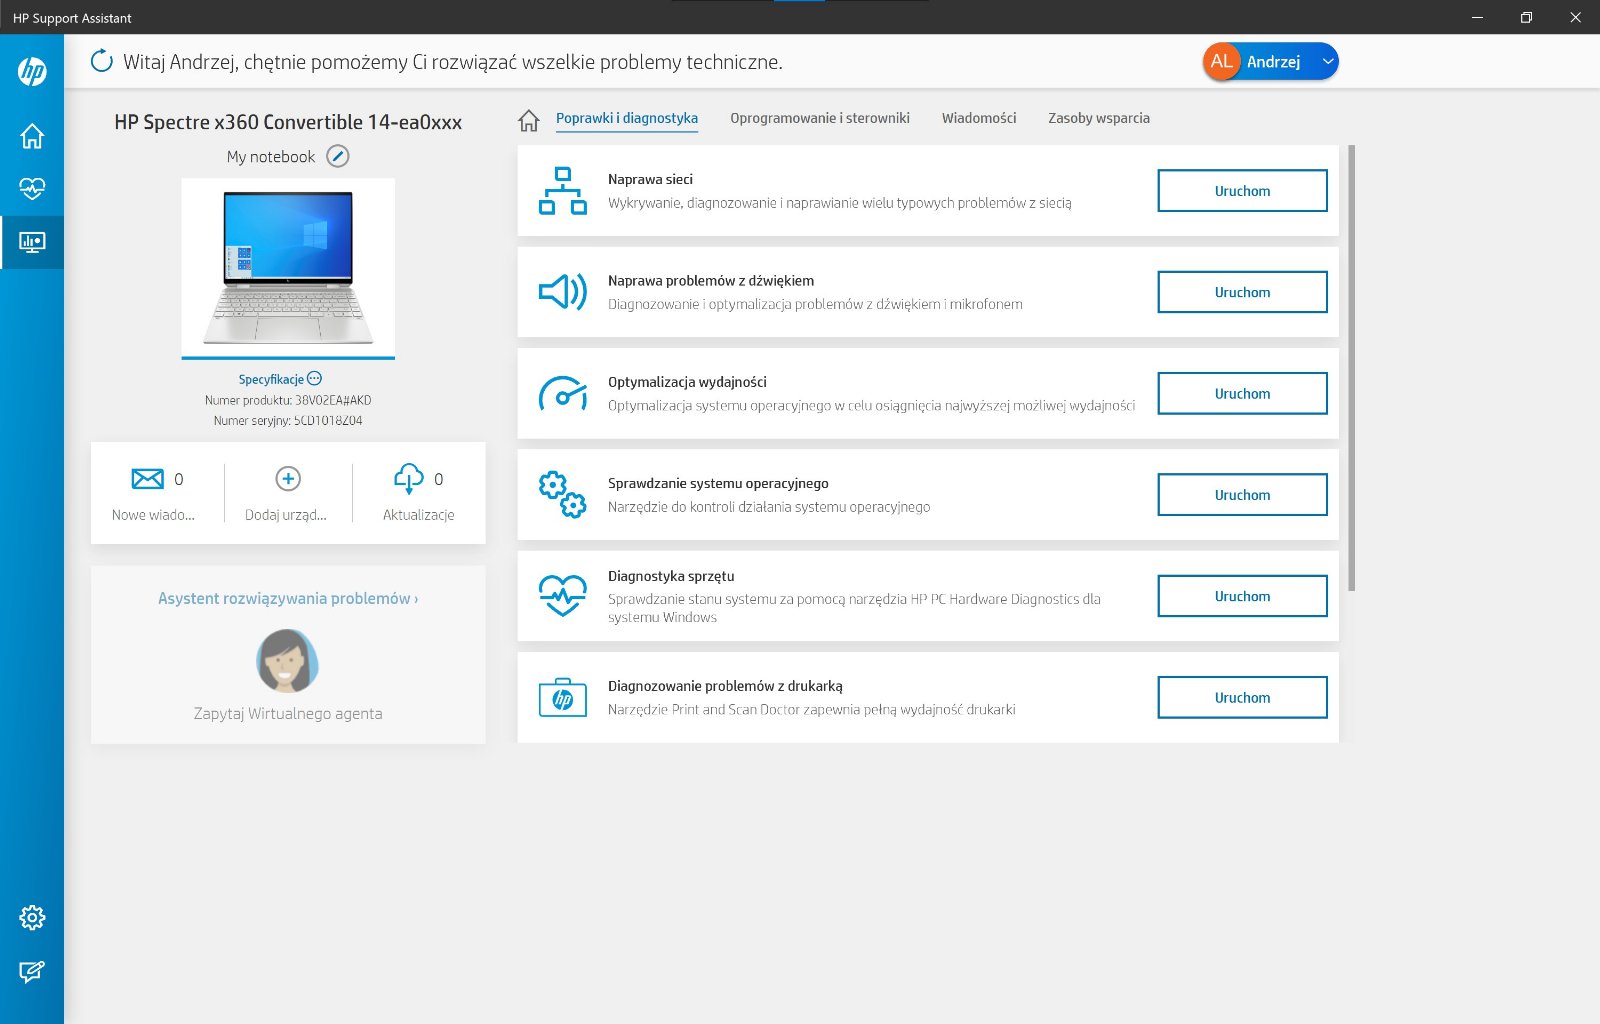Image resolution: width=1600 pixels, height=1024 pixels.
Task: Open the feedback icon at sidebar bottom
Action: point(32,971)
